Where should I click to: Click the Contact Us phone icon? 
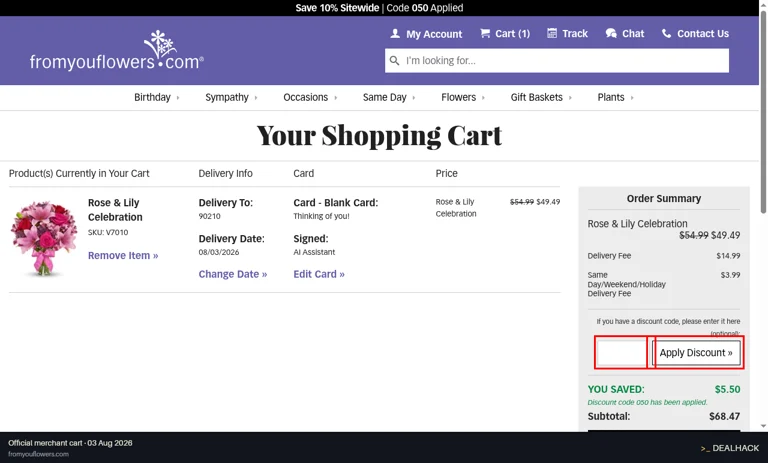[x=666, y=33]
